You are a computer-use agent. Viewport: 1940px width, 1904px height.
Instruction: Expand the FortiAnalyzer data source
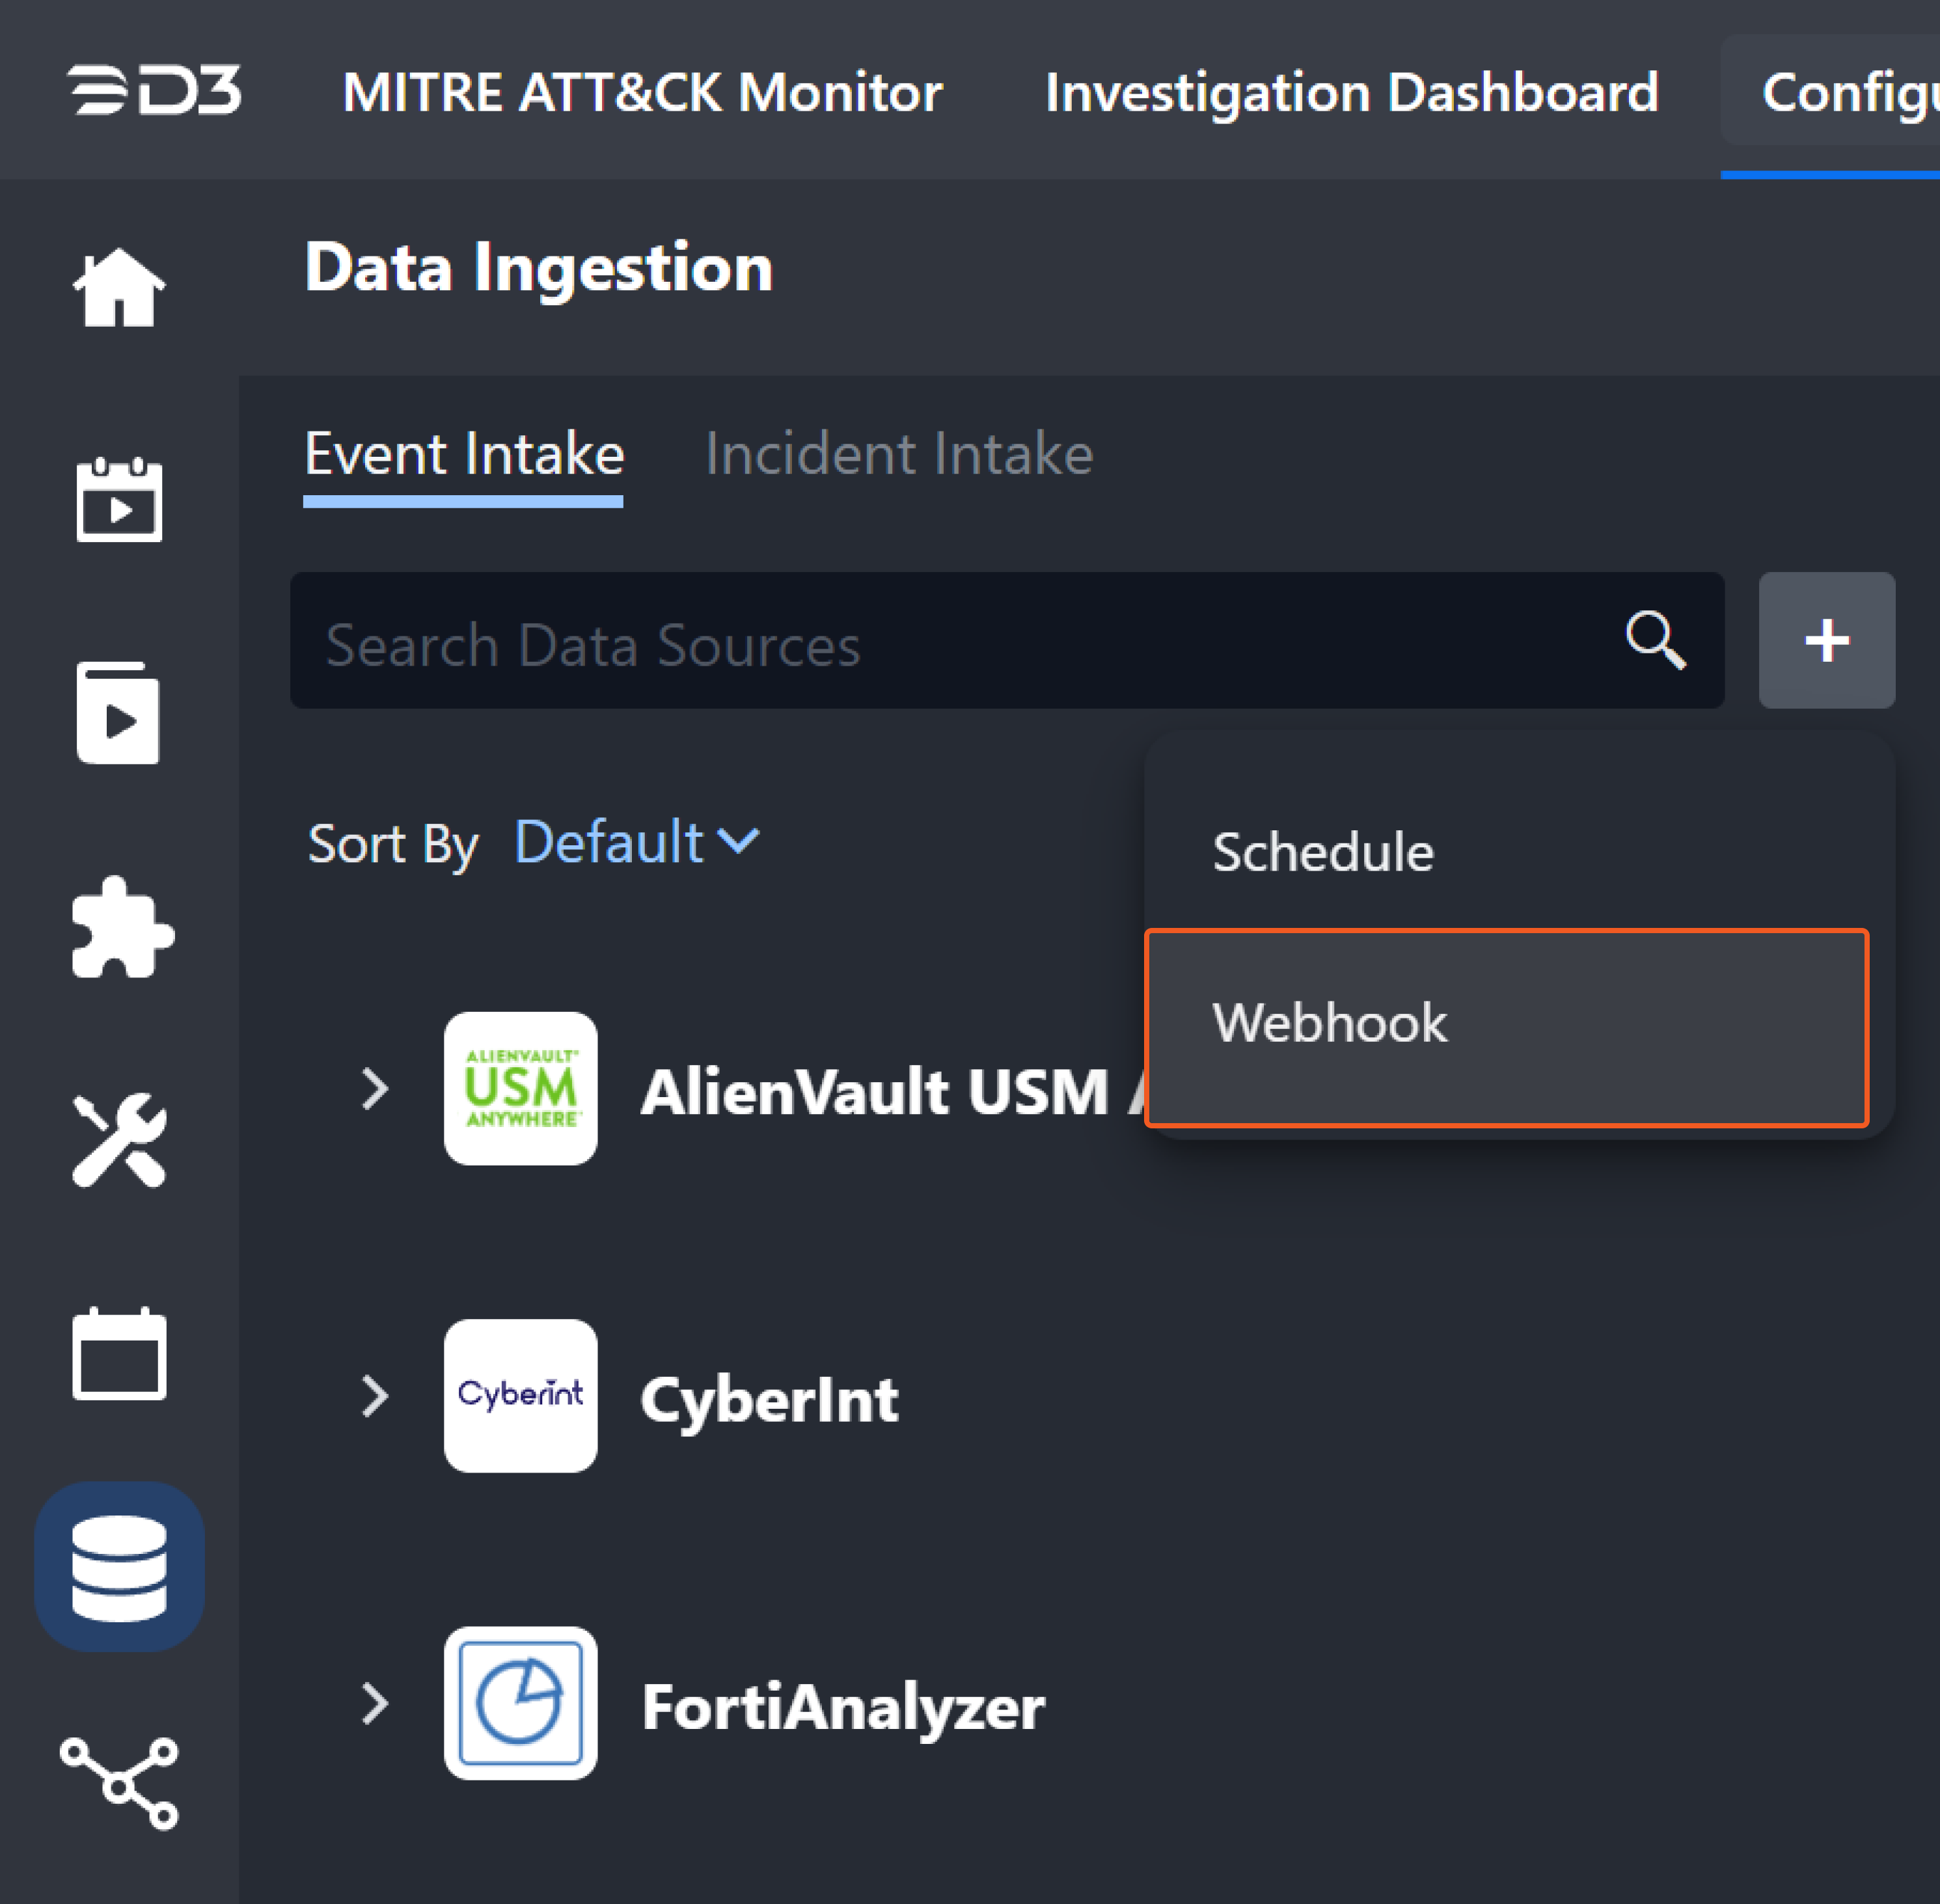[375, 1703]
